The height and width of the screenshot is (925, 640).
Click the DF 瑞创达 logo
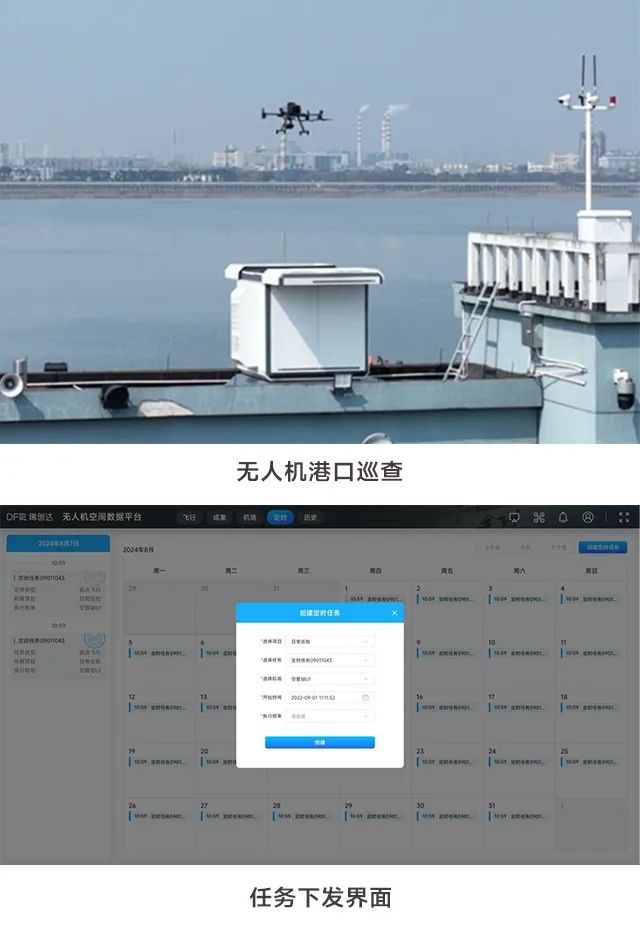(27, 517)
